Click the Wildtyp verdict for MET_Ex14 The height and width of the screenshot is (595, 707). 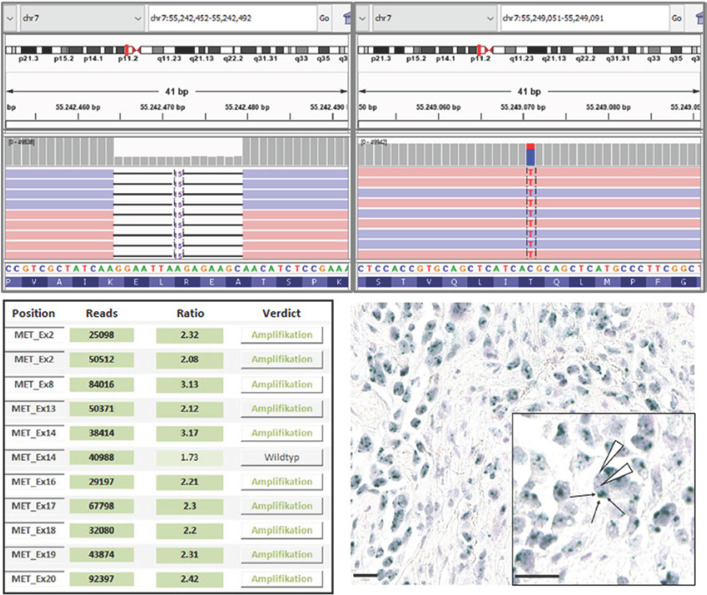point(282,458)
